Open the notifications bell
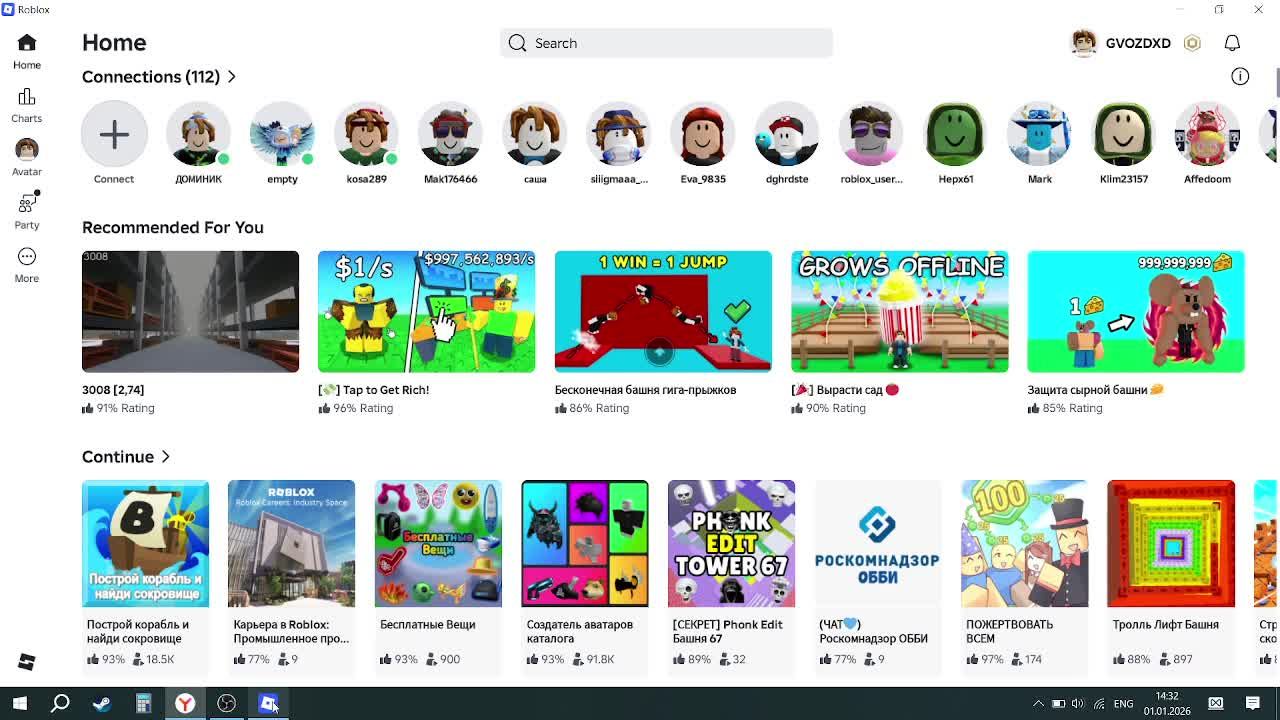The width and height of the screenshot is (1280, 720). tap(1232, 43)
